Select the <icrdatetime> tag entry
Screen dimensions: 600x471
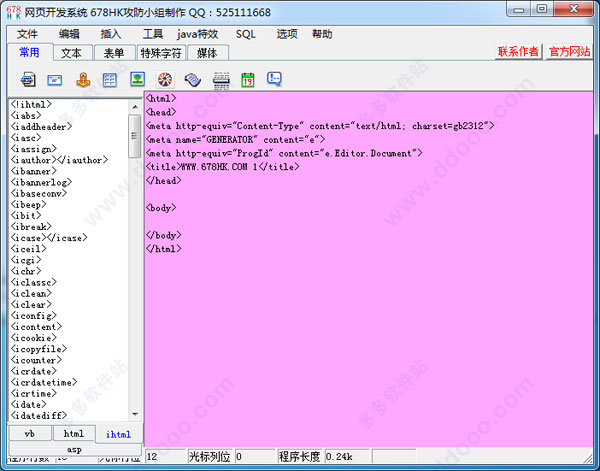(x=44, y=382)
